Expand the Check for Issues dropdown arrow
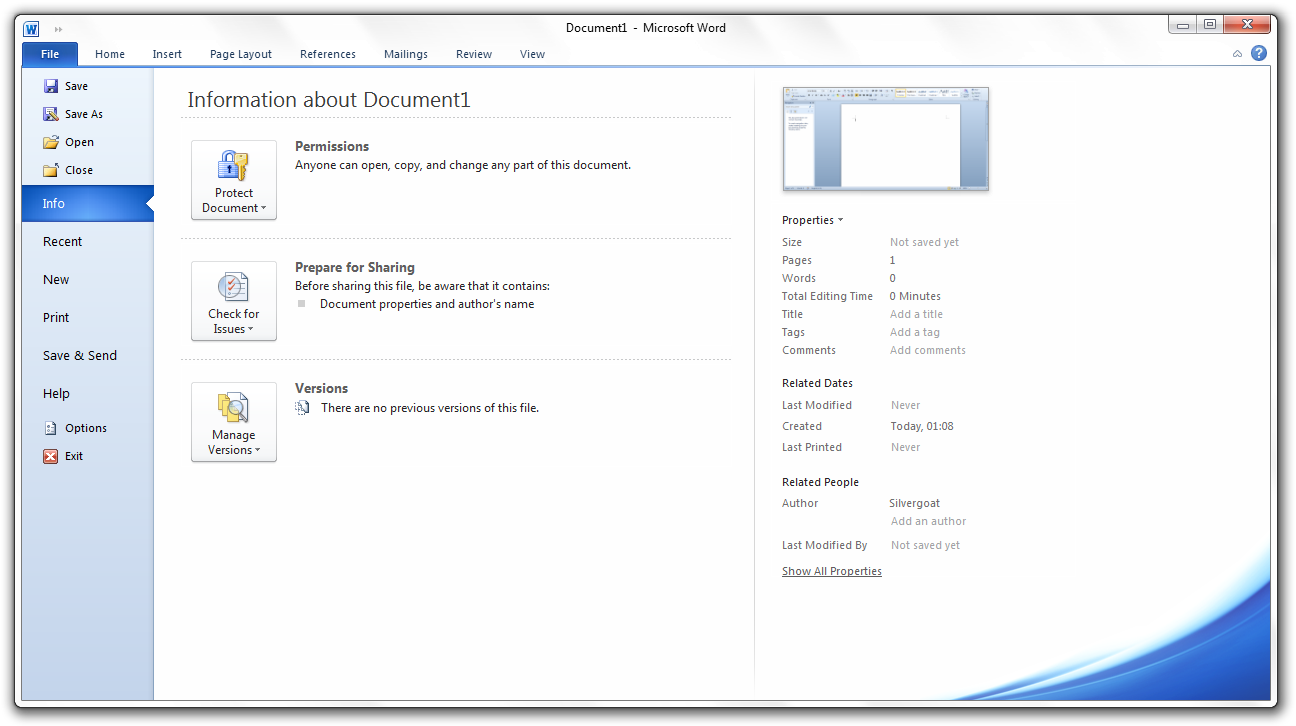Screen dimensions: 1296x726 (x=250, y=330)
